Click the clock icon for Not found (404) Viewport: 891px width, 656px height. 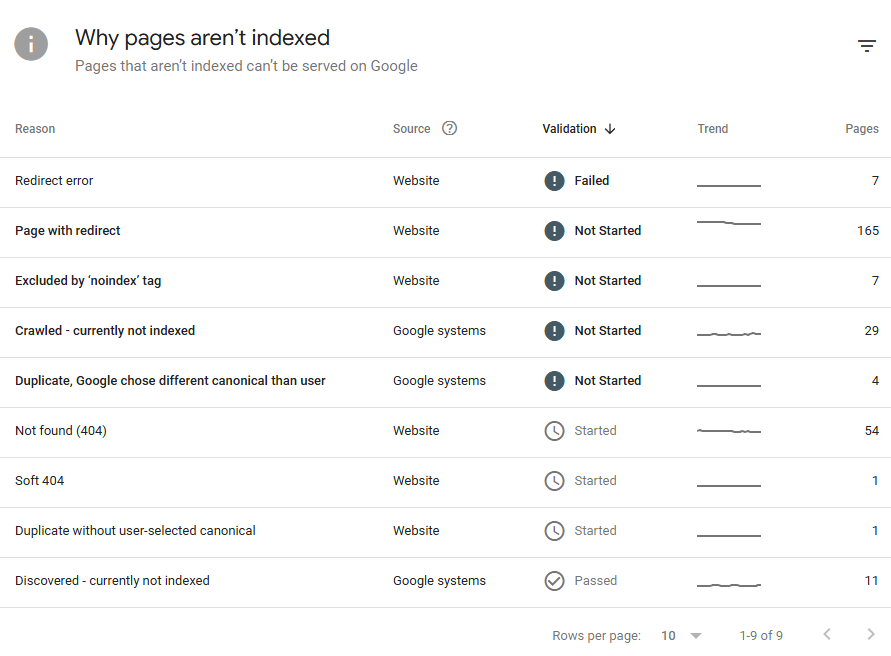pos(554,431)
